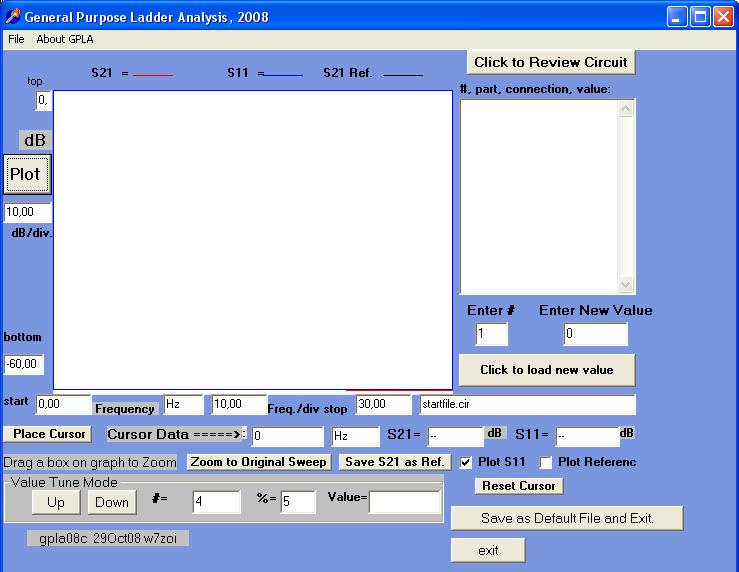739x572 pixels.
Task: Close the GPLA window
Action: tap(723, 17)
